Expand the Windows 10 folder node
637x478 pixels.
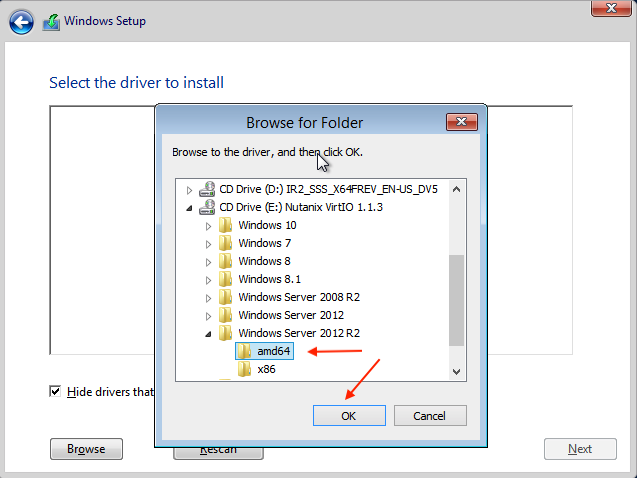tap(208, 226)
